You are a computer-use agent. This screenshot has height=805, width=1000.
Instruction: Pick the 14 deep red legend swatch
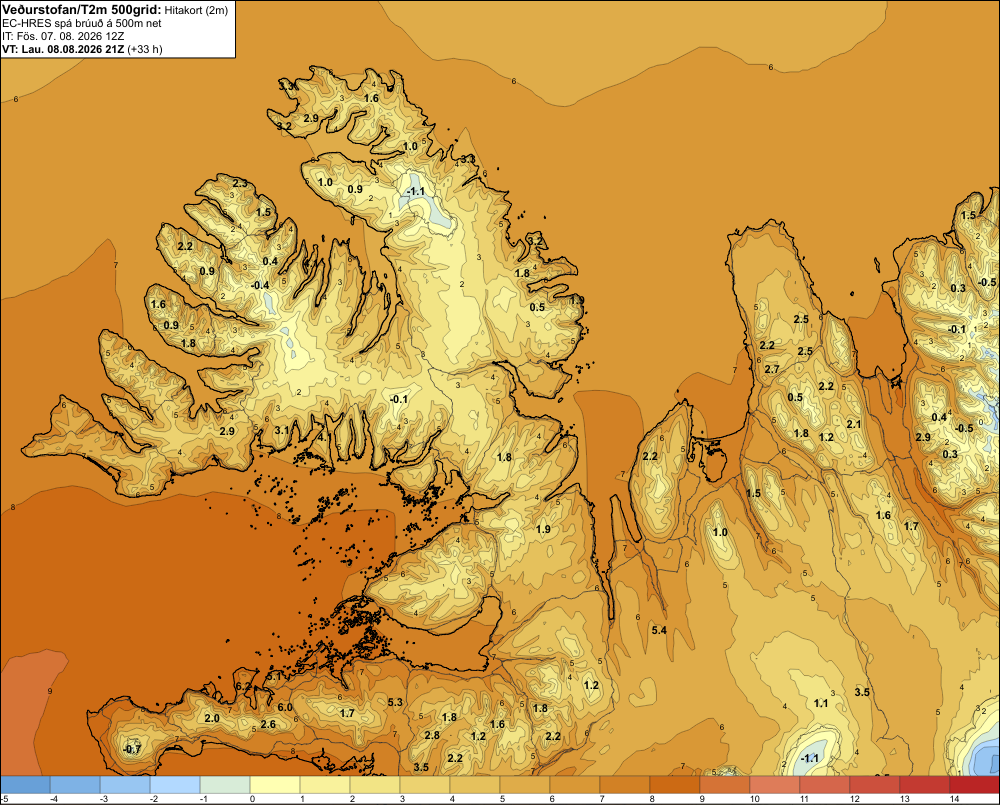coord(975,785)
